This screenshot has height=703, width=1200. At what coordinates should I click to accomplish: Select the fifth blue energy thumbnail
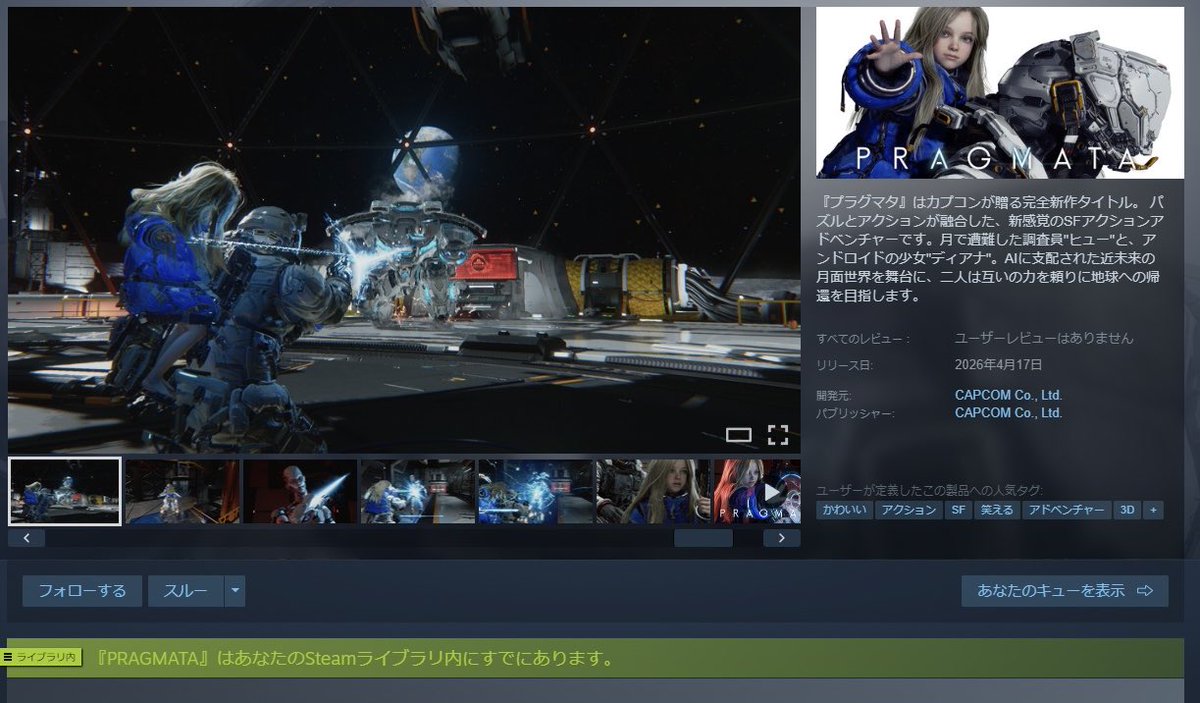click(535, 492)
